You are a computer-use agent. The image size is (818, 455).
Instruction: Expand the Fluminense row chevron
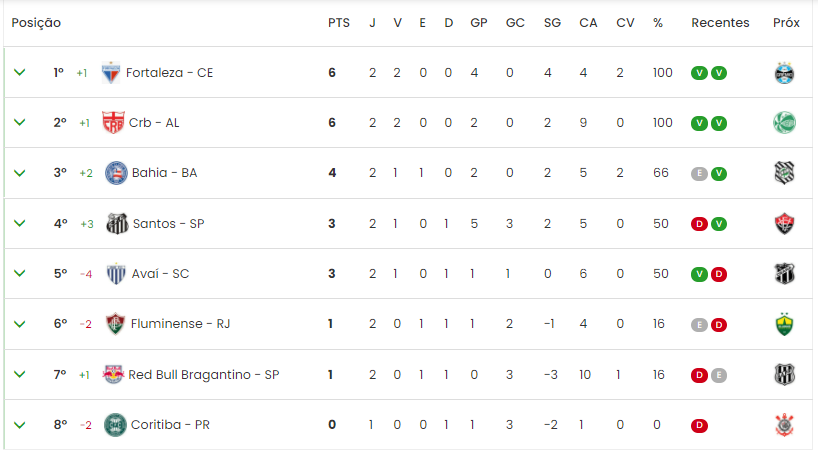click(x=19, y=324)
